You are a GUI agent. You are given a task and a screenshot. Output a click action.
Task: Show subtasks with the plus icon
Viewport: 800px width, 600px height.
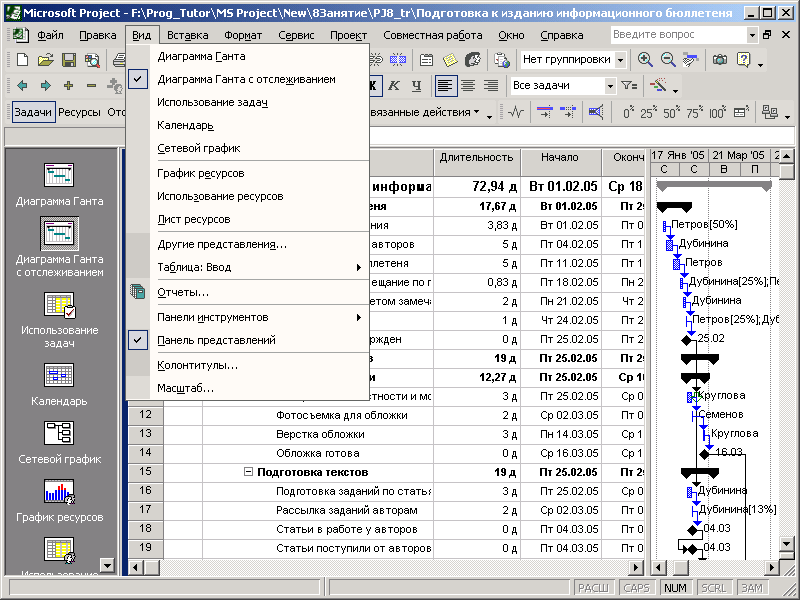[68, 86]
